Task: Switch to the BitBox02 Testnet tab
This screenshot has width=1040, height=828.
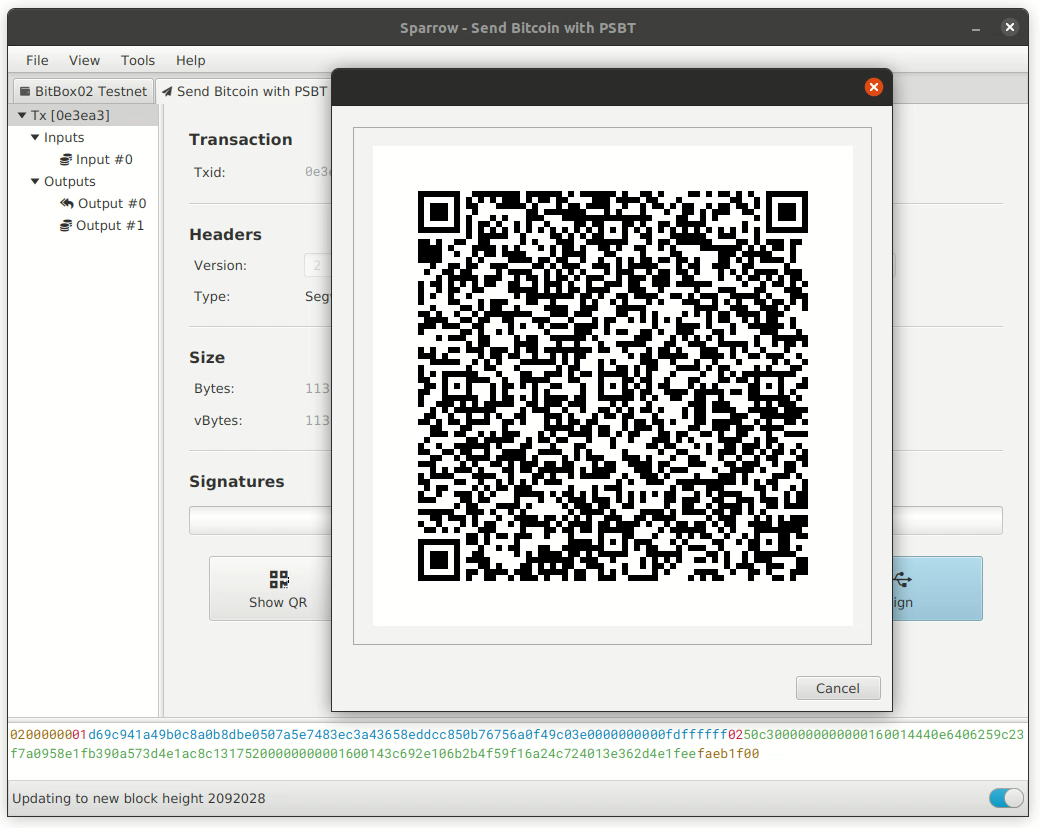Action: click(84, 91)
